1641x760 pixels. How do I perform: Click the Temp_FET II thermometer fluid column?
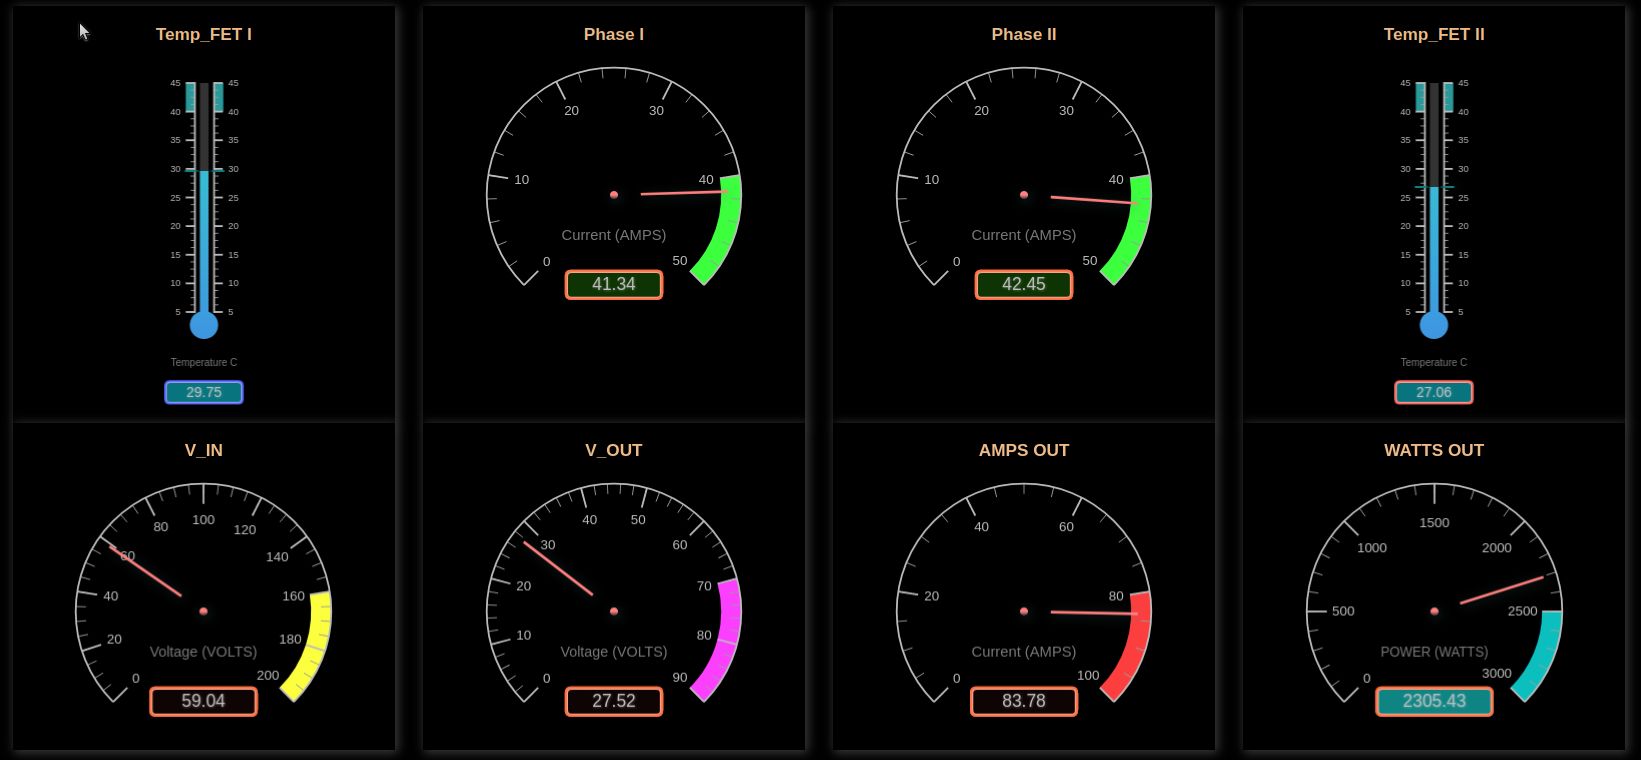[x=1434, y=249]
